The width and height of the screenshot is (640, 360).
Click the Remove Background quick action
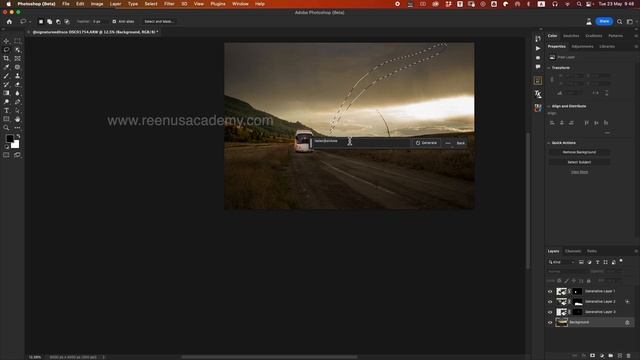click(x=579, y=152)
